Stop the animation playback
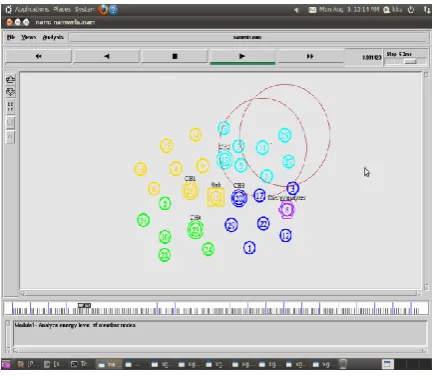Viewport: 437px width, 380px height. [x=175, y=56]
